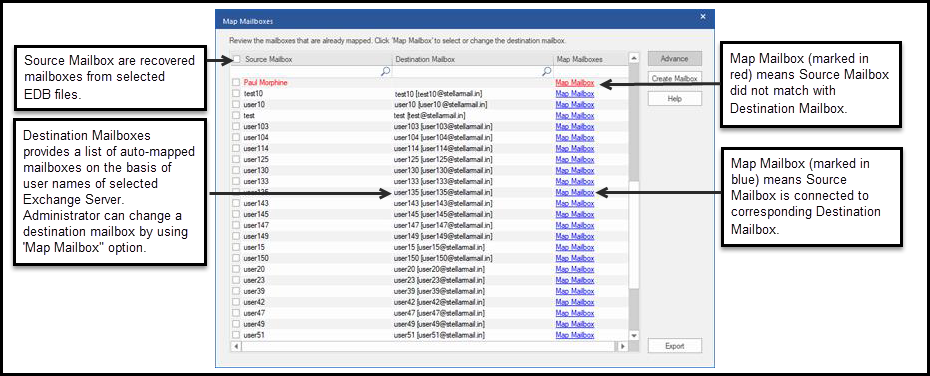Select destination cell user149 [user149@stellarmail.in]
Viewport: 930px width, 376px height.
tap(444, 236)
